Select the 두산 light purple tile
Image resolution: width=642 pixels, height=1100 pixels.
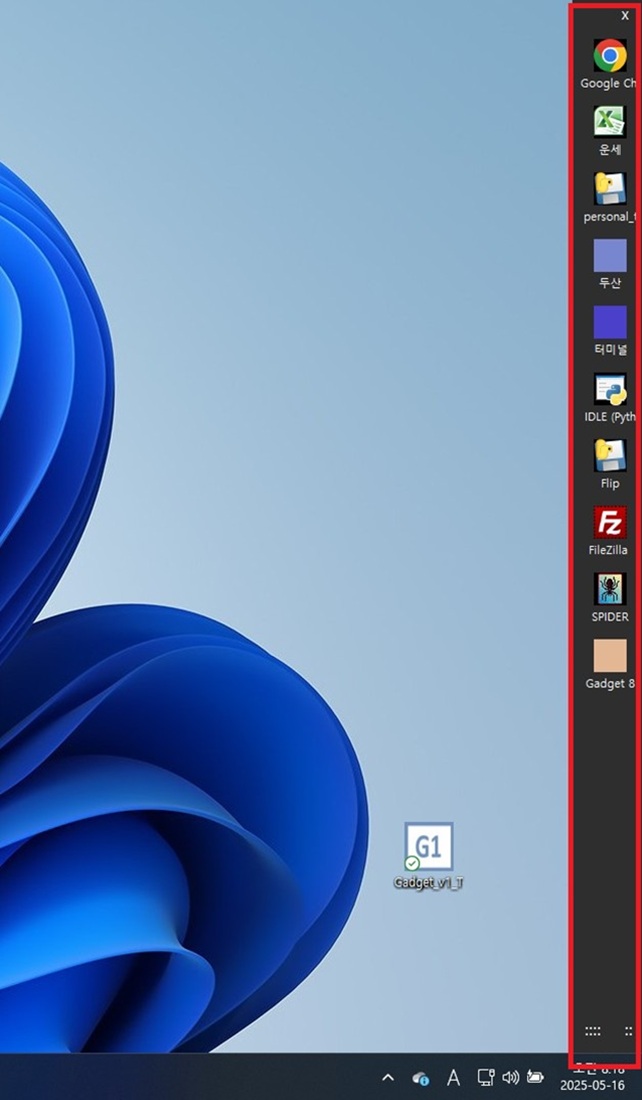tap(610, 255)
